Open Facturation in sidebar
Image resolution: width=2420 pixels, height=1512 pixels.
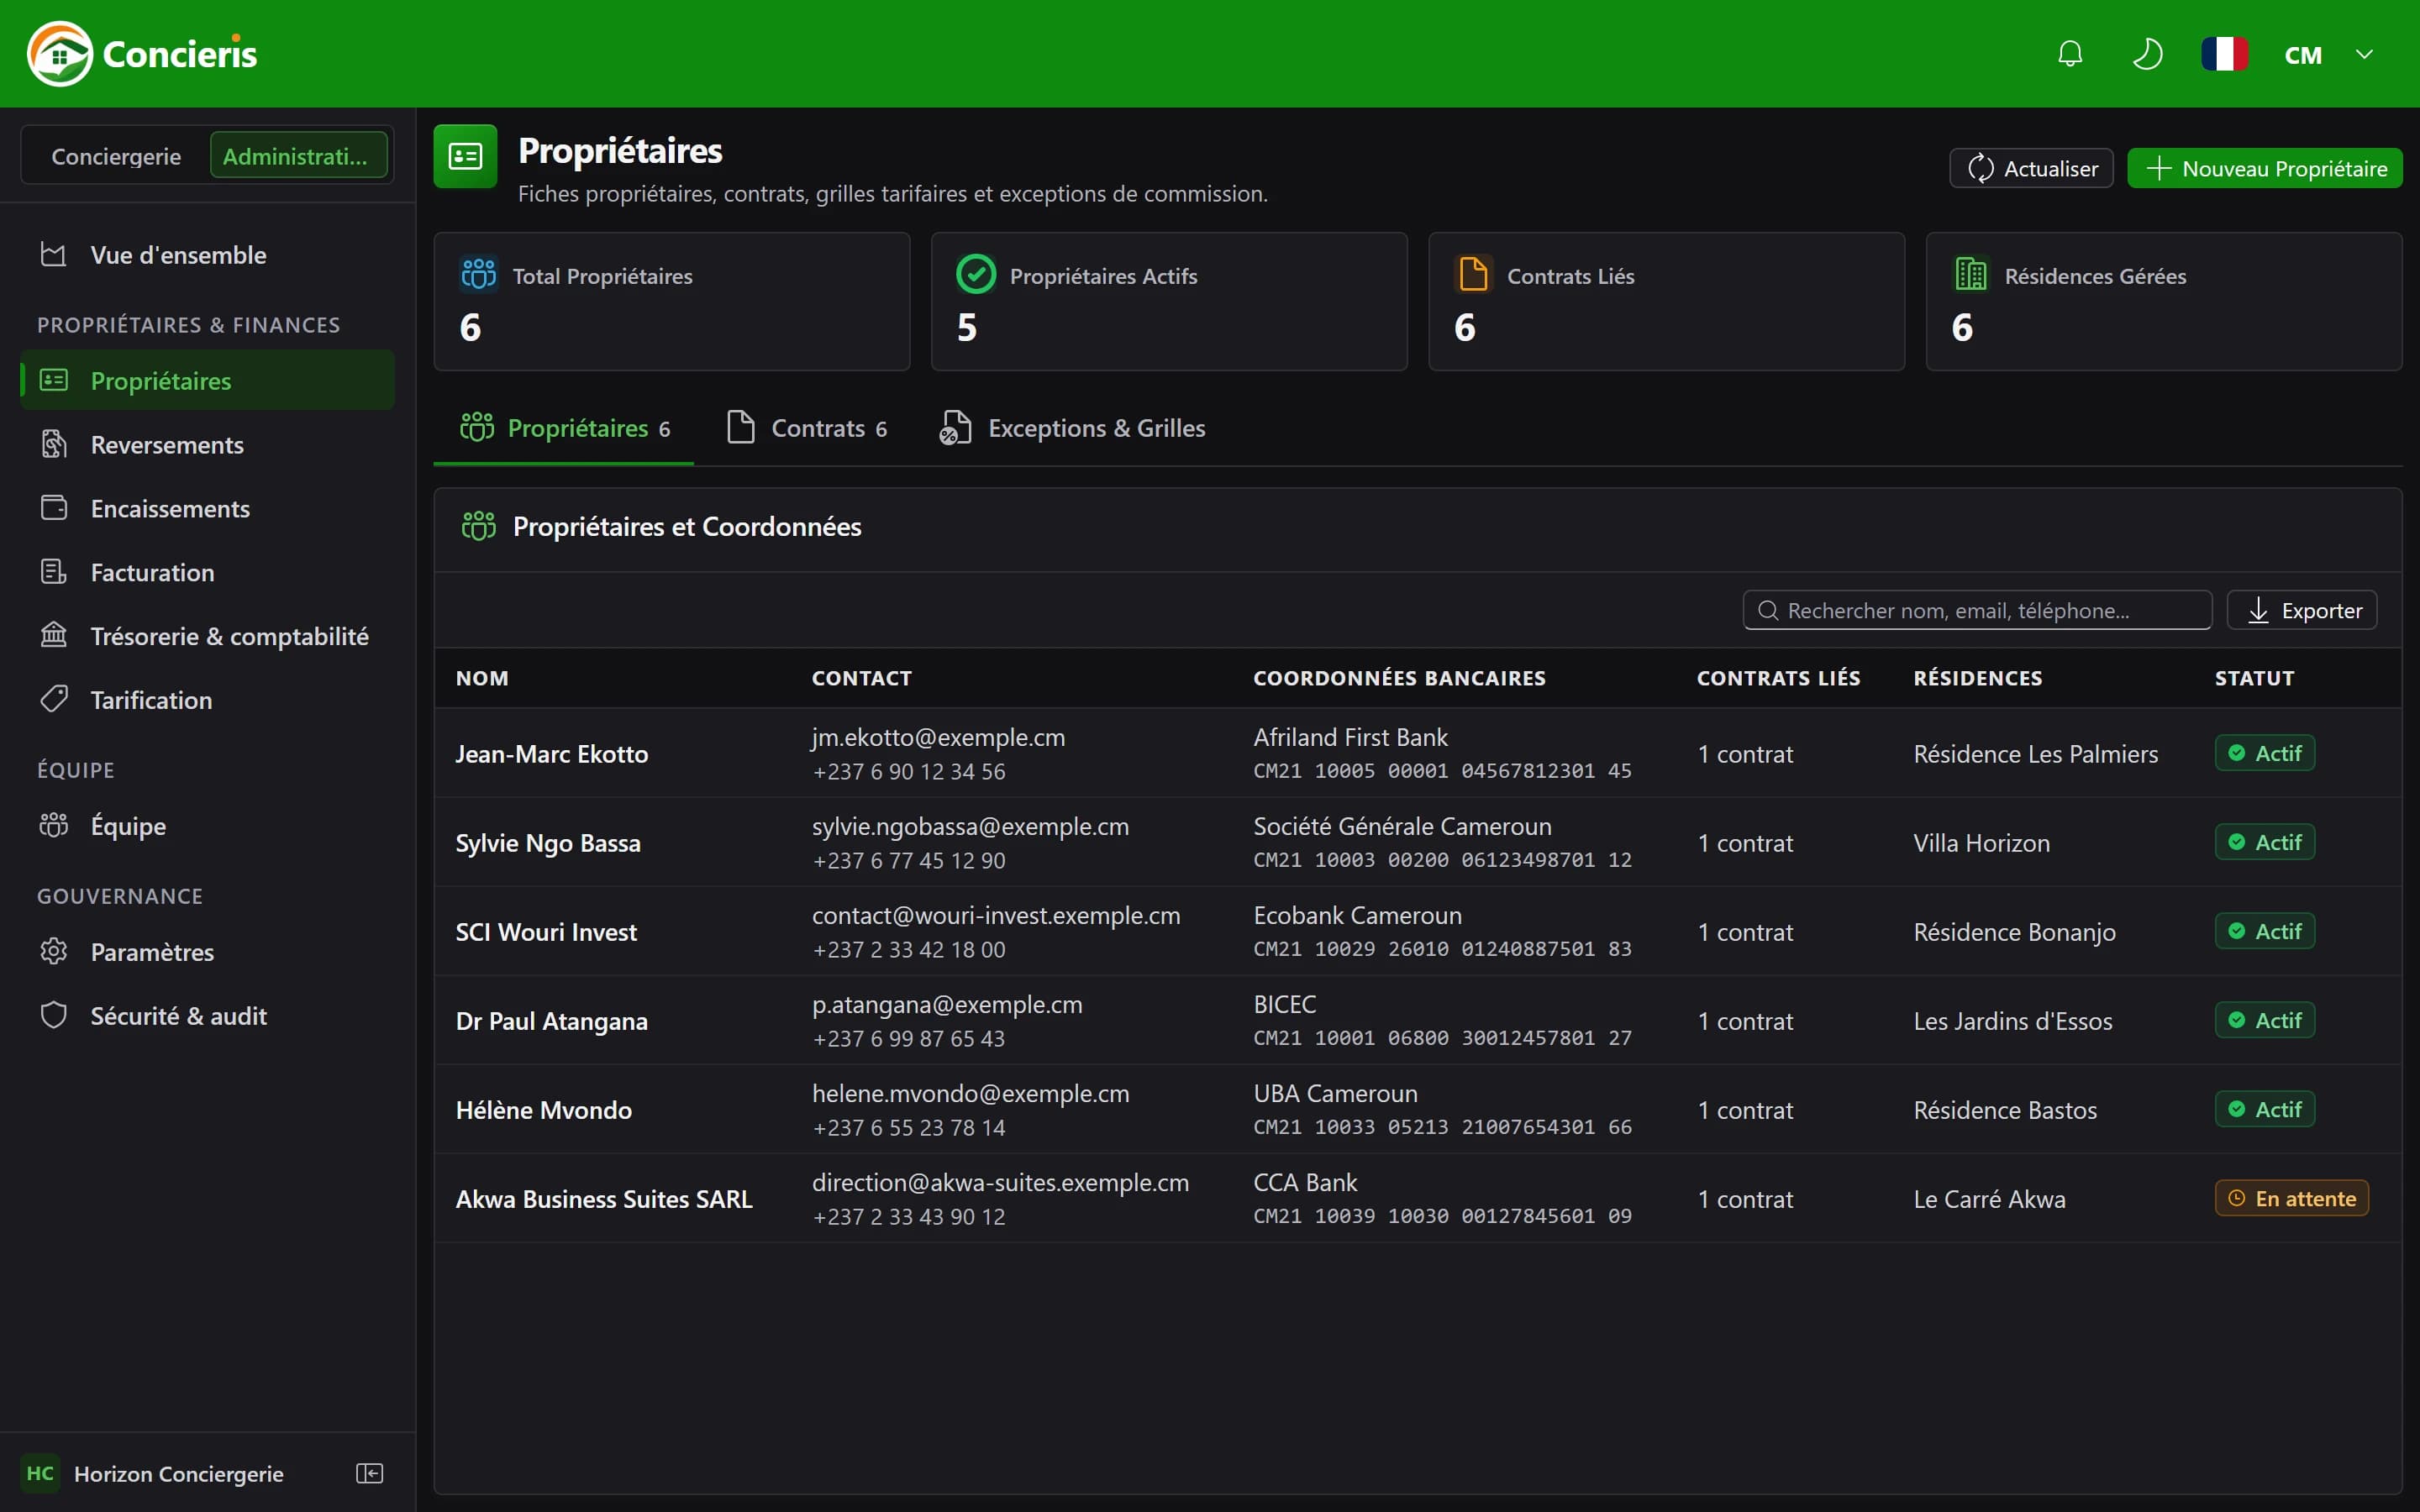click(x=207, y=573)
